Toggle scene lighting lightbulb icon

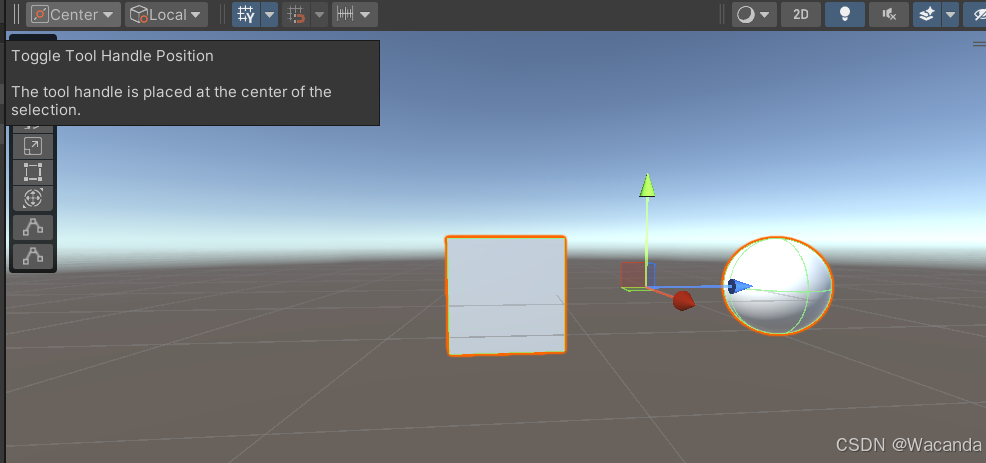pyautogui.click(x=845, y=14)
